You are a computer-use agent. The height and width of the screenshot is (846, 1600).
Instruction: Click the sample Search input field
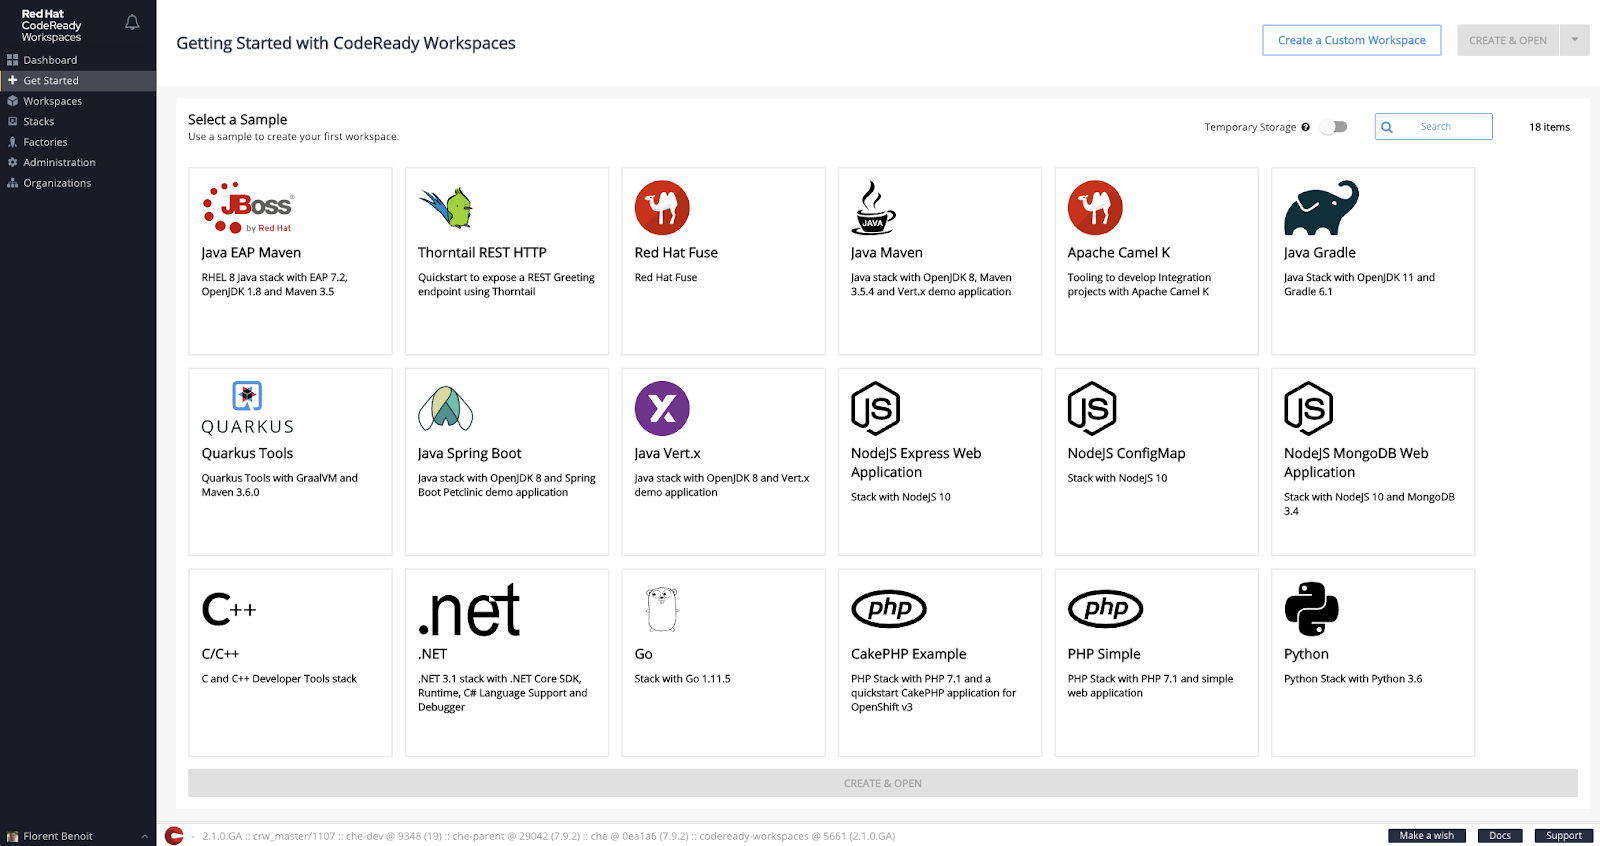[x=1444, y=127]
